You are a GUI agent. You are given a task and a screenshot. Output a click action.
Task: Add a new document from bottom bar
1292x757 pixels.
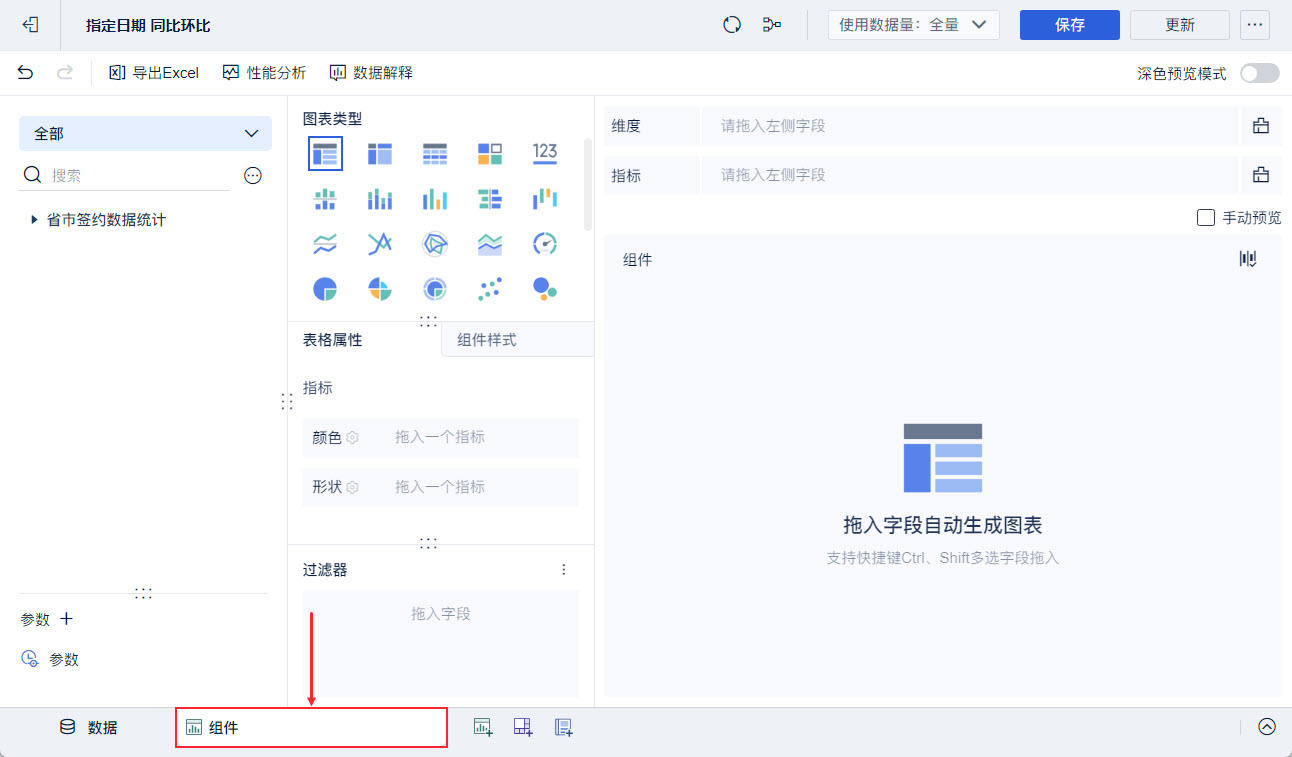[x=564, y=727]
